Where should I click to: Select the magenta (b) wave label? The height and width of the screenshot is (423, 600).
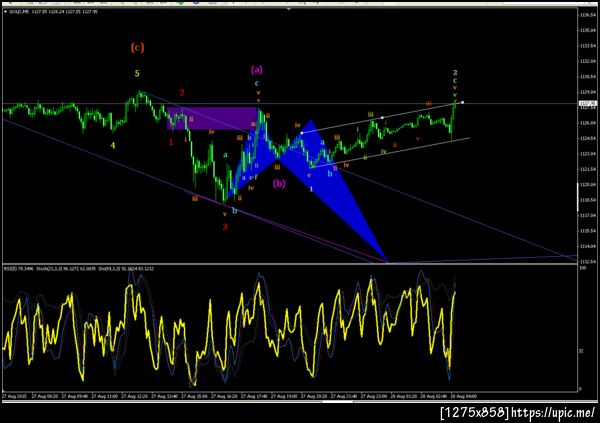(x=279, y=184)
